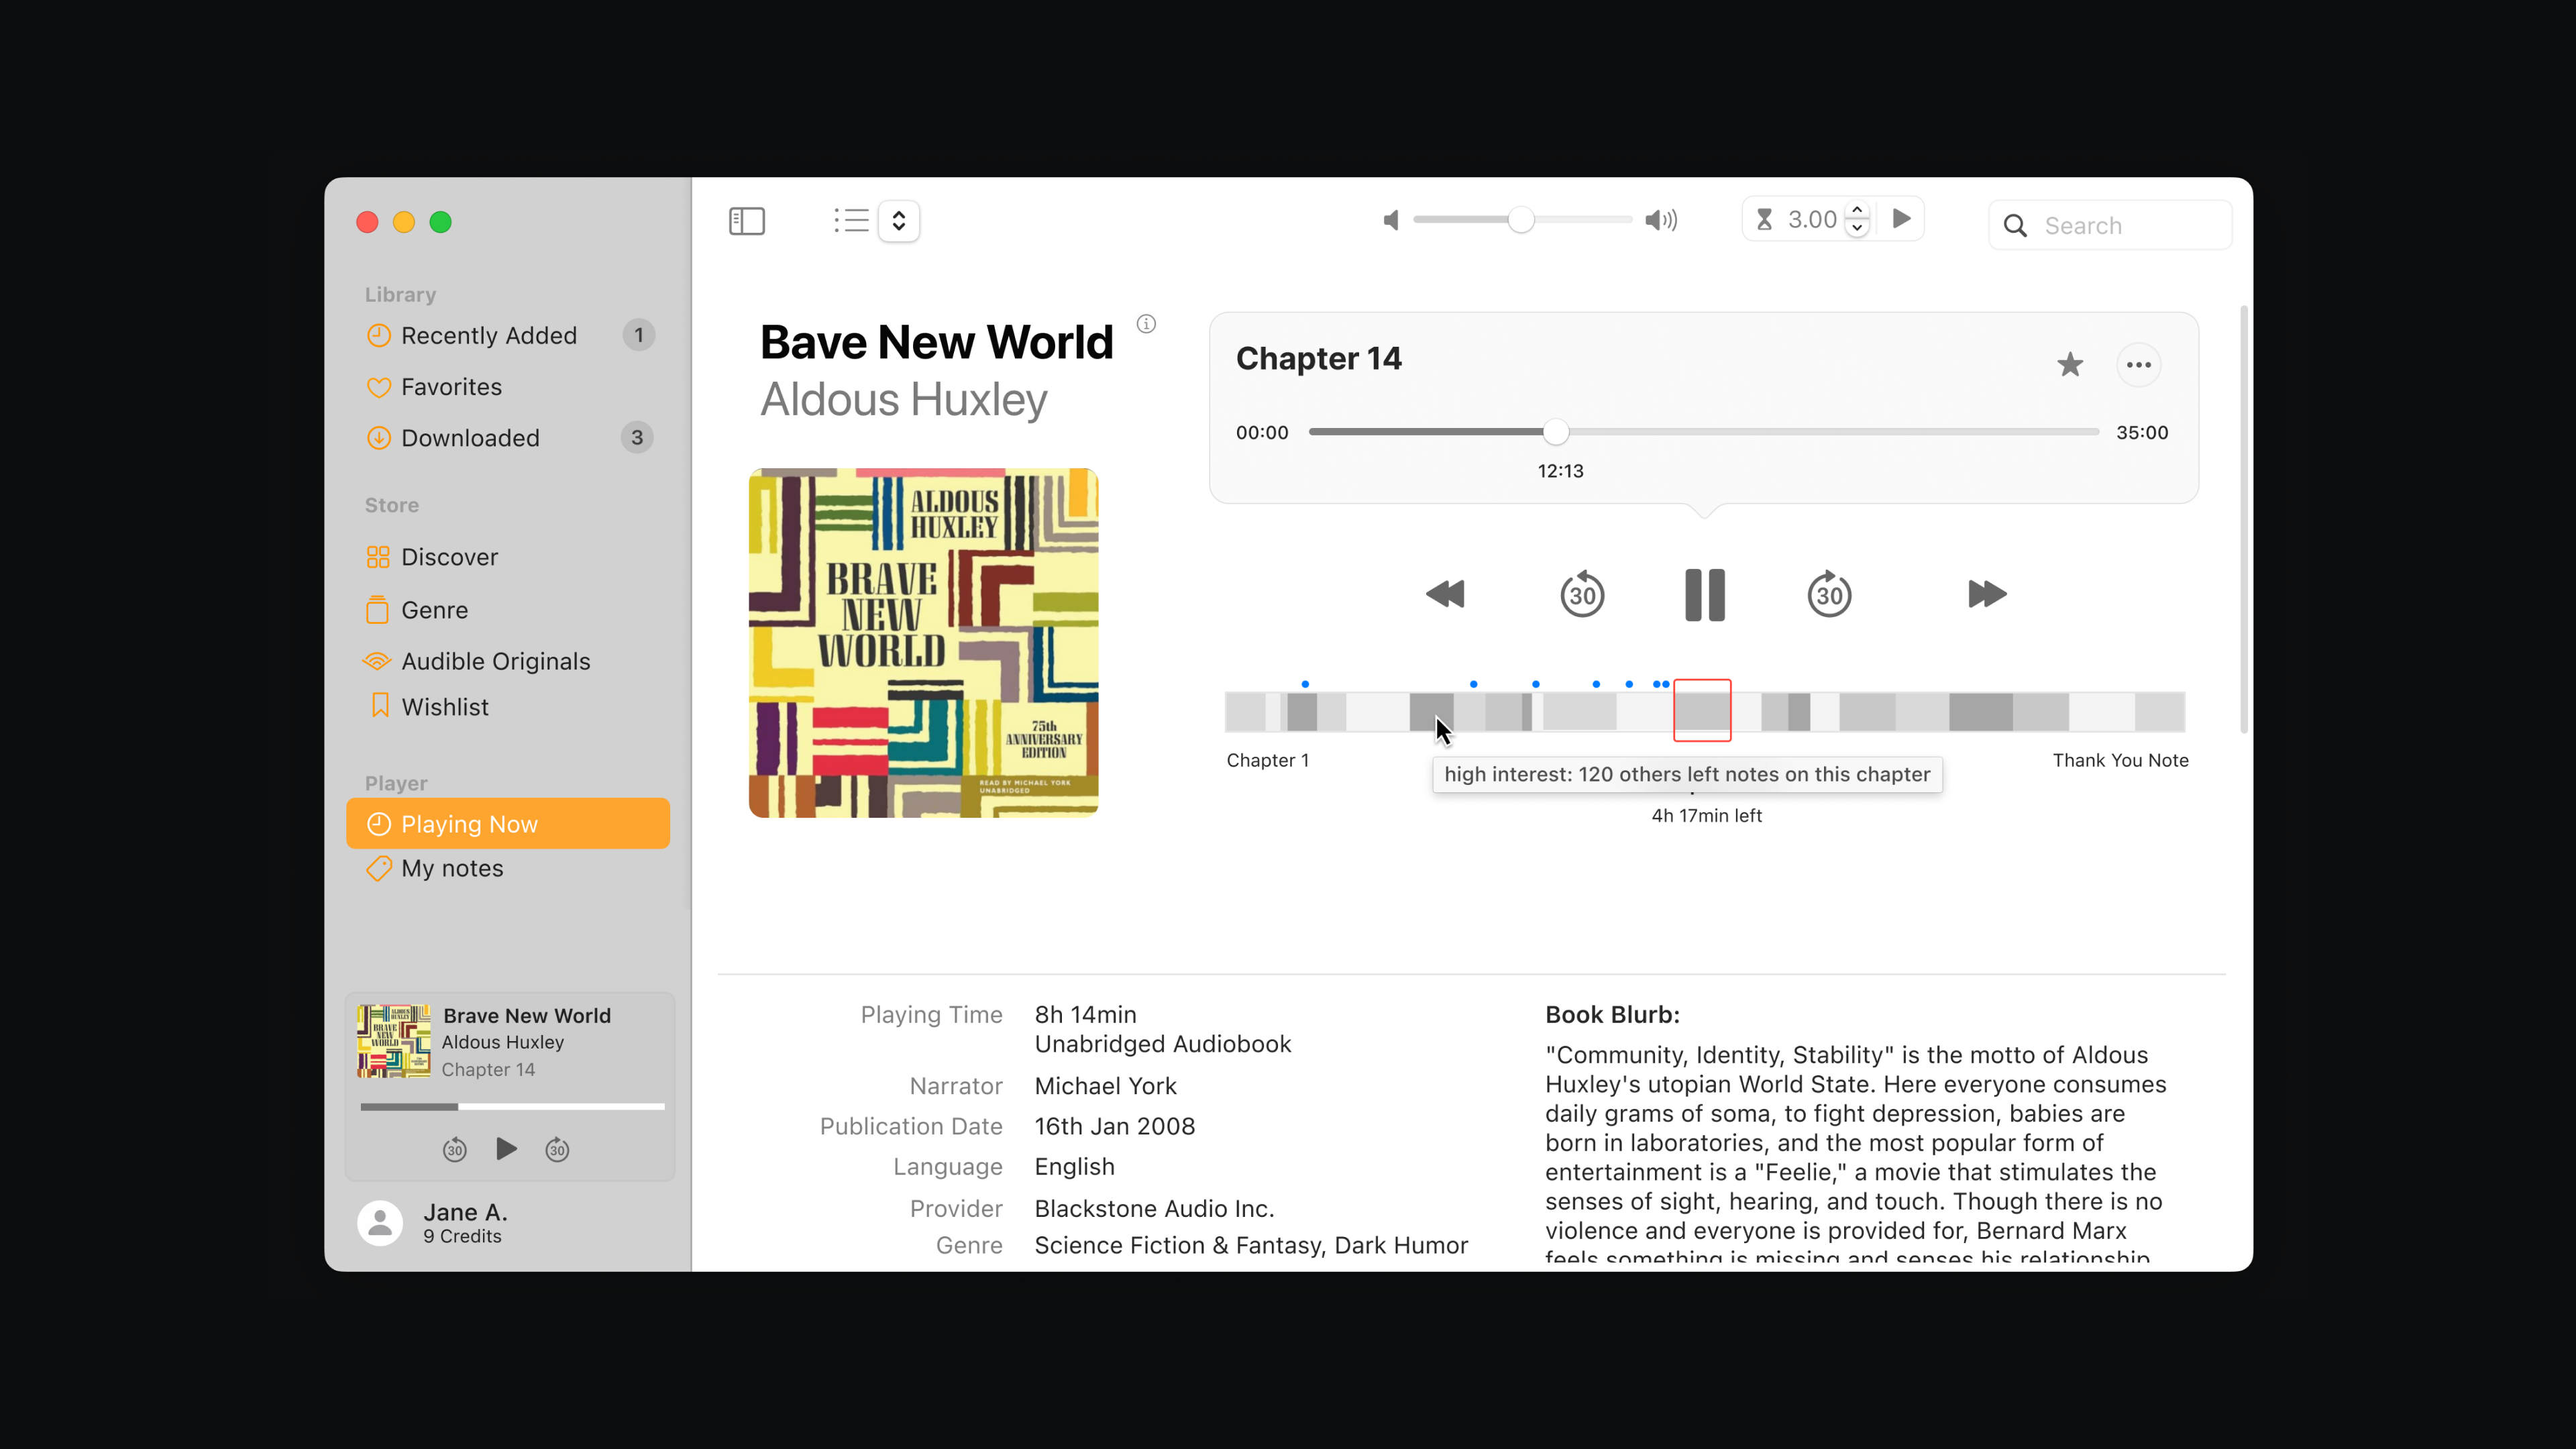Increase sleep timer value with stepper arrow
Viewport: 2576px width, 1449px height.
coord(1857,211)
